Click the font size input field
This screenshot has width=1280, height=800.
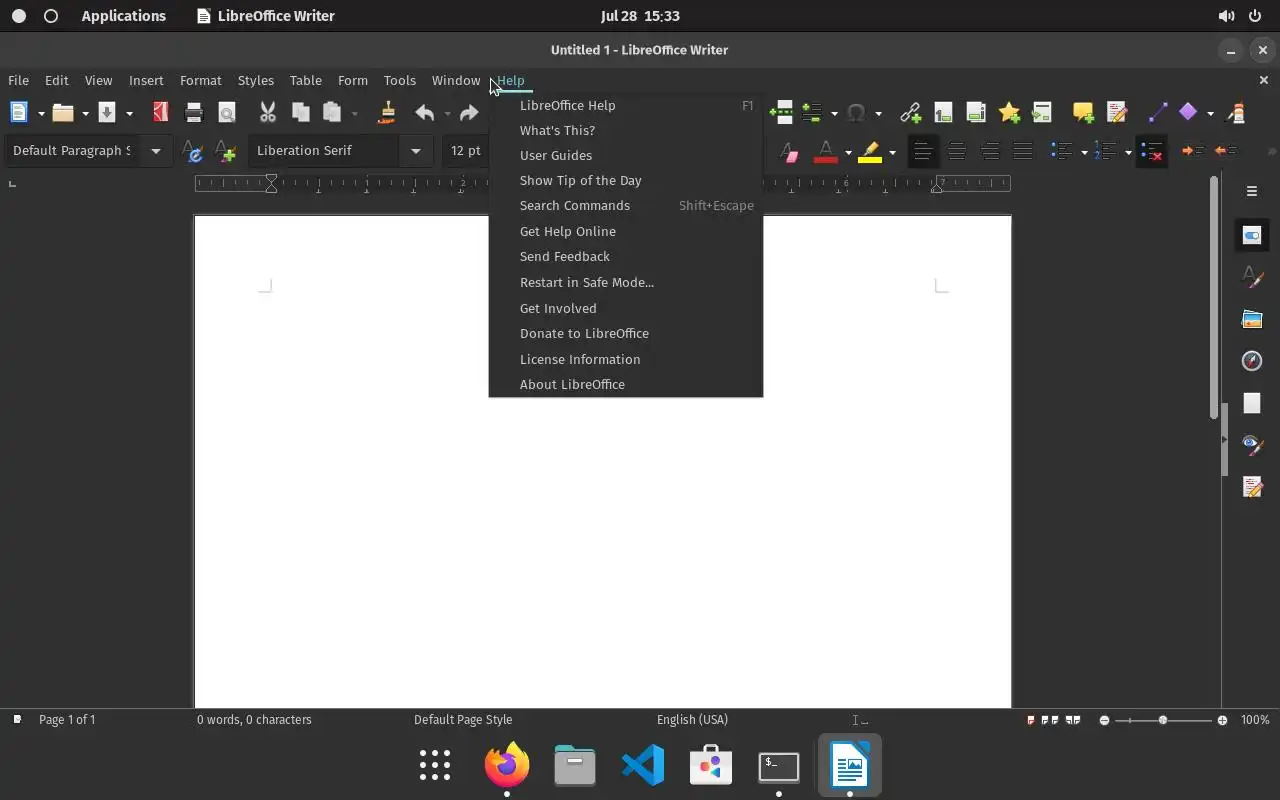tap(465, 151)
